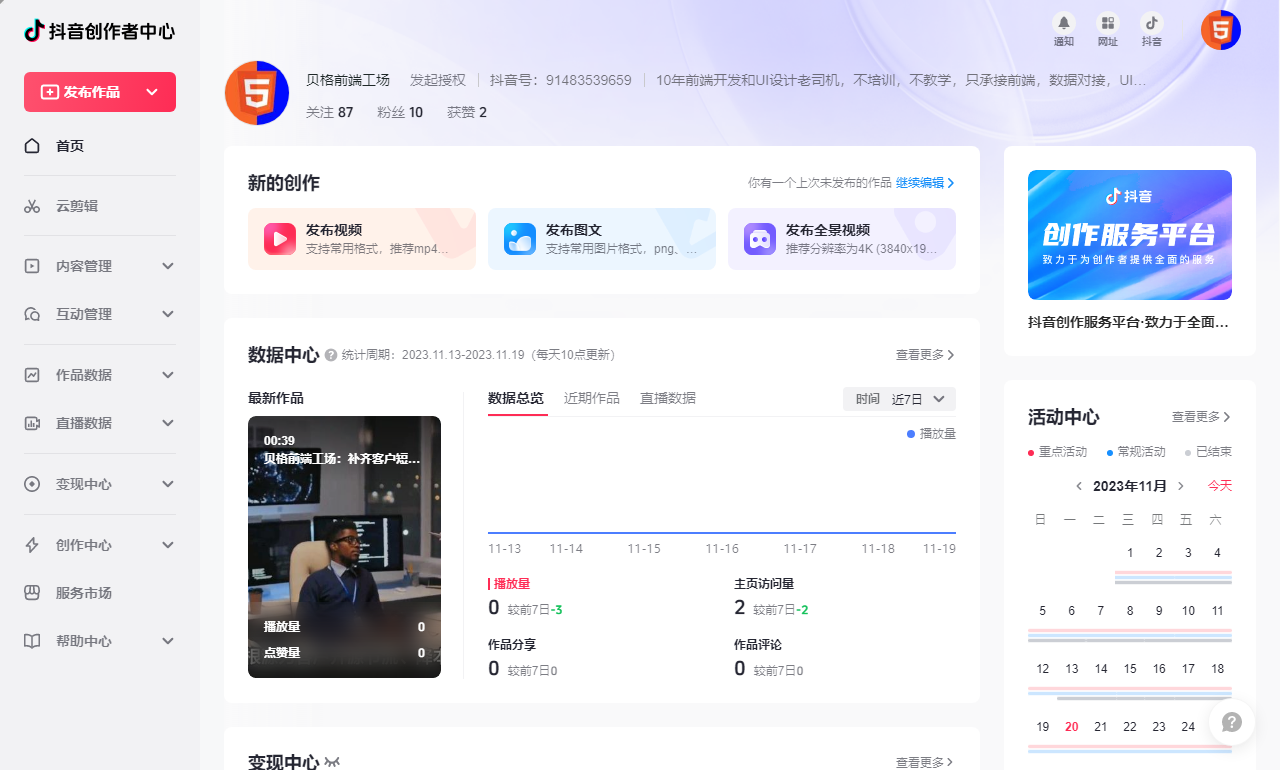The image size is (1280, 770).
Task: Click the 直播数据 bar chart icon
Action: pos(32,423)
